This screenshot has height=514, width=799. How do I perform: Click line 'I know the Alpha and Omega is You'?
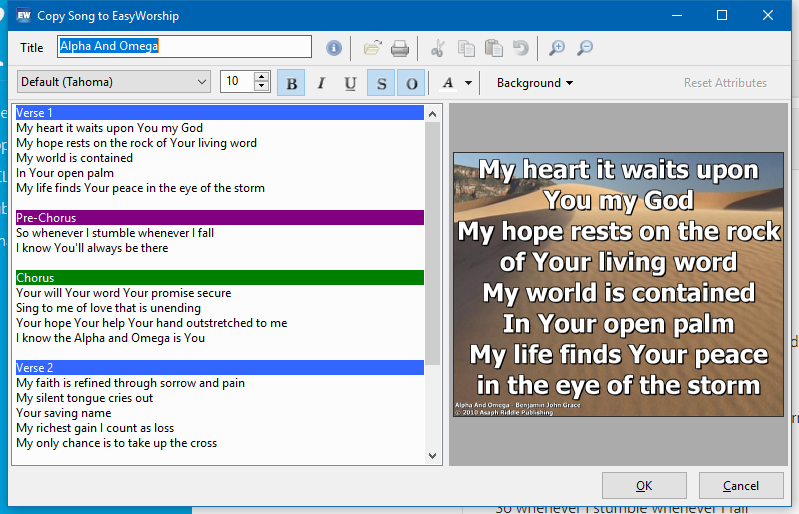[111, 338]
